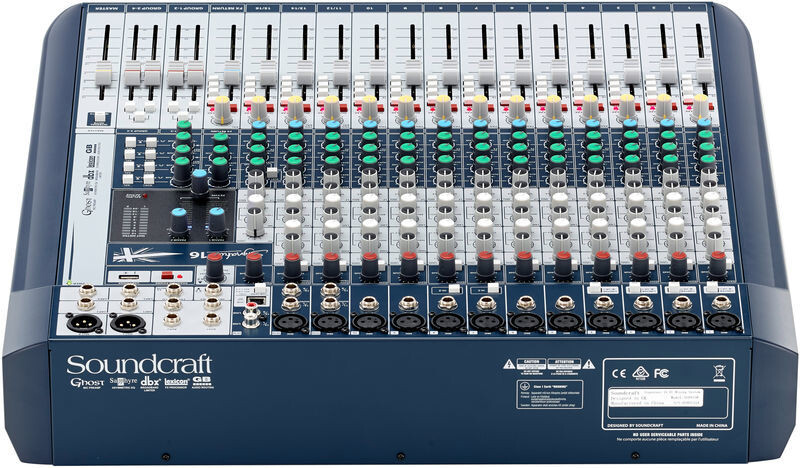Turn the yellow-capped pan knob on channel 10
Screen dimensions: 800x468
368,108
